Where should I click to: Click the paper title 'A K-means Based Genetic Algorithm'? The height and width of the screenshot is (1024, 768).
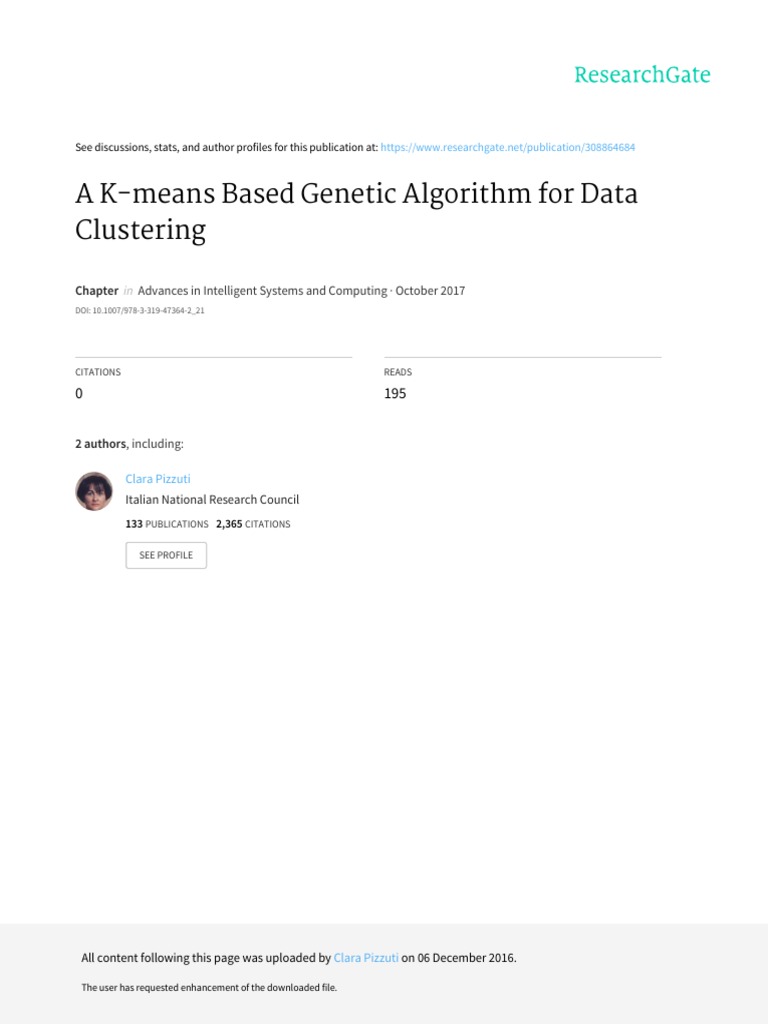(356, 211)
